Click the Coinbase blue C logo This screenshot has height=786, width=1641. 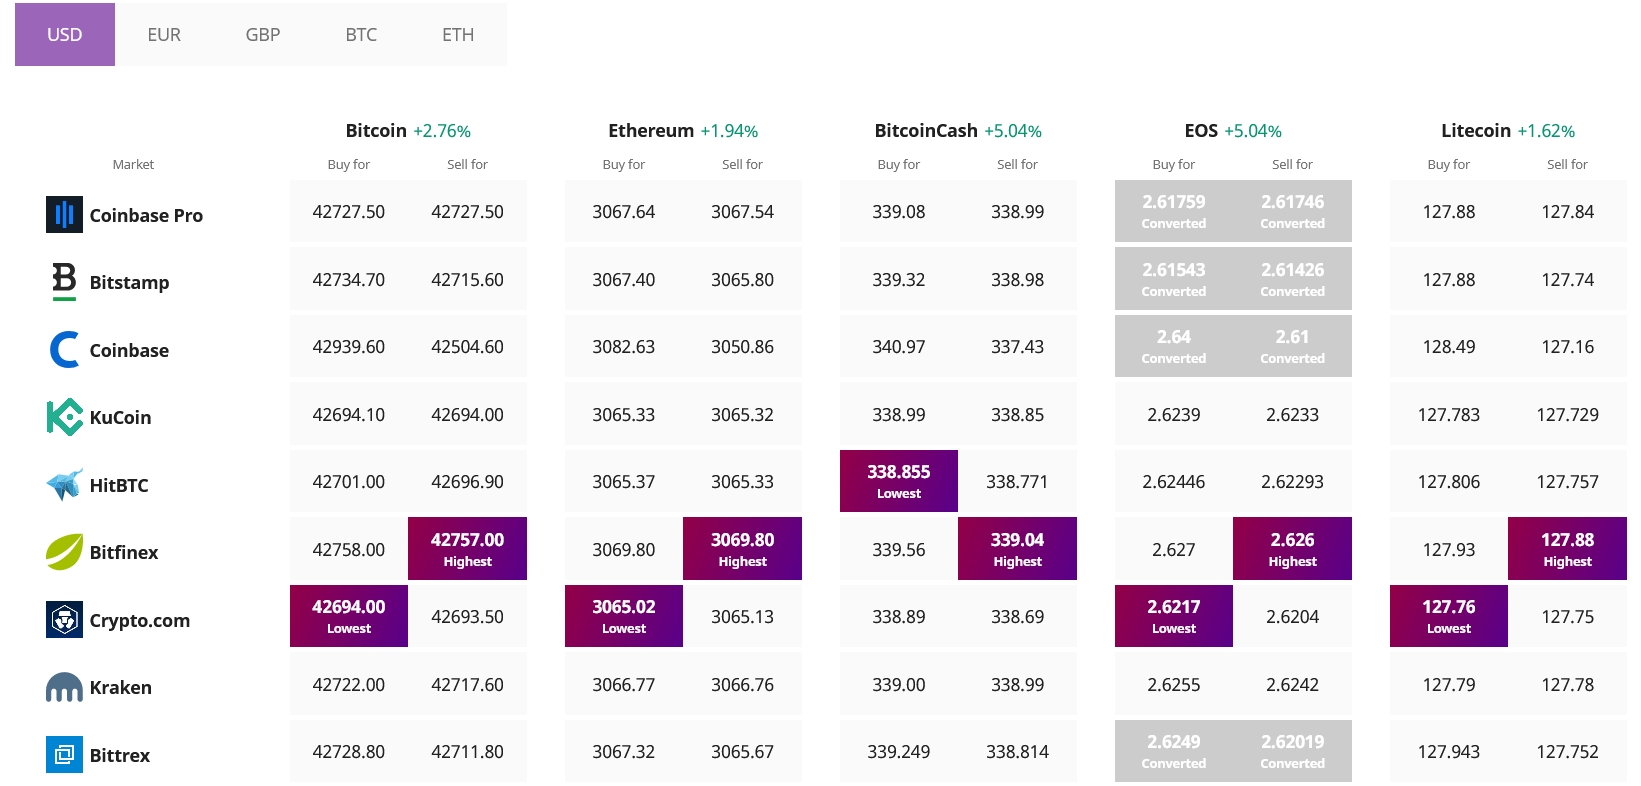pyautogui.click(x=64, y=349)
